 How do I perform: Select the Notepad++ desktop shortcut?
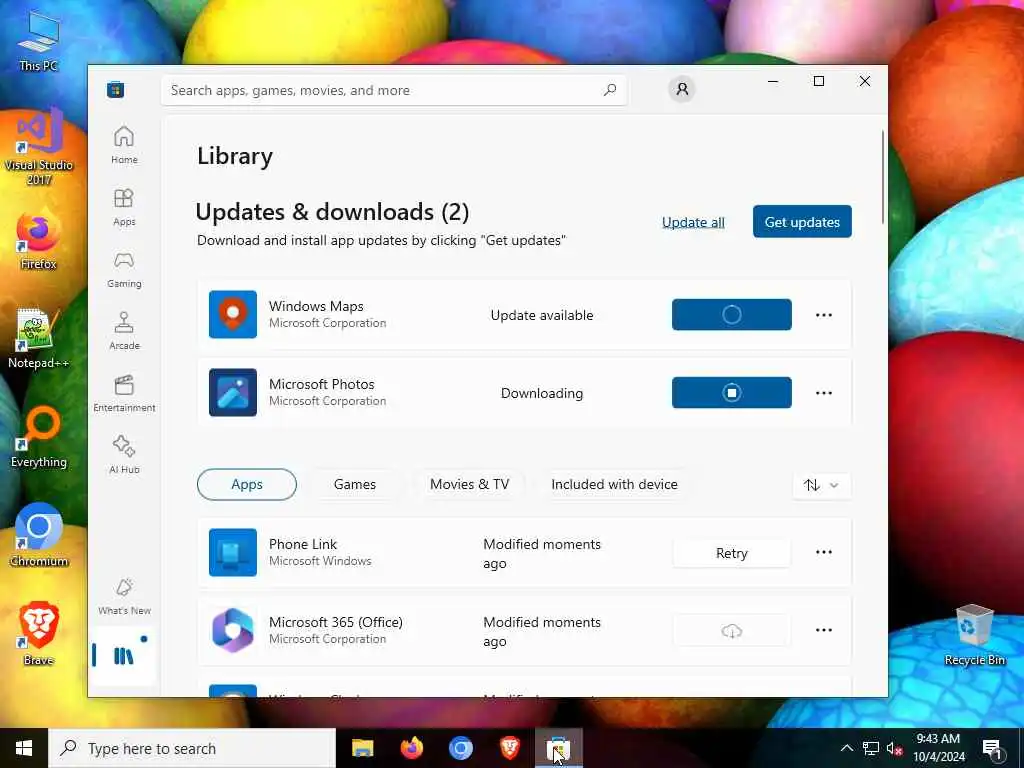coord(39,338)
